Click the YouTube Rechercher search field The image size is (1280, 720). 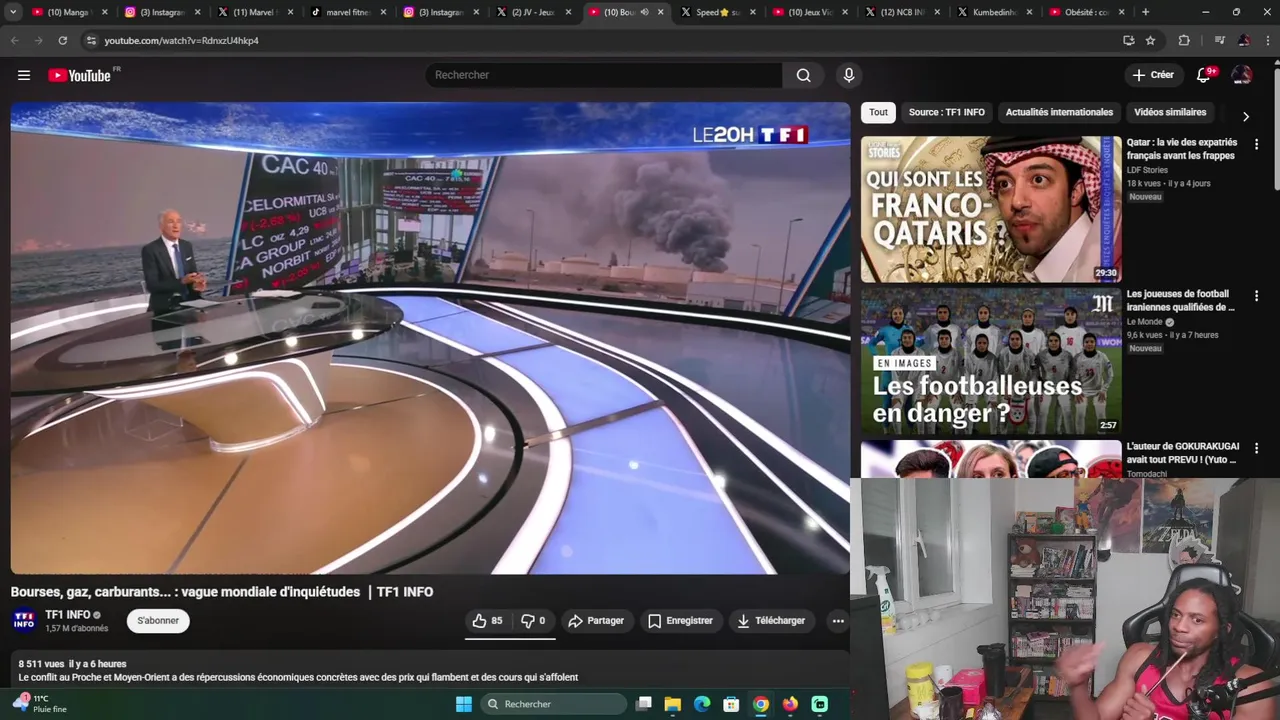[604, 75]
